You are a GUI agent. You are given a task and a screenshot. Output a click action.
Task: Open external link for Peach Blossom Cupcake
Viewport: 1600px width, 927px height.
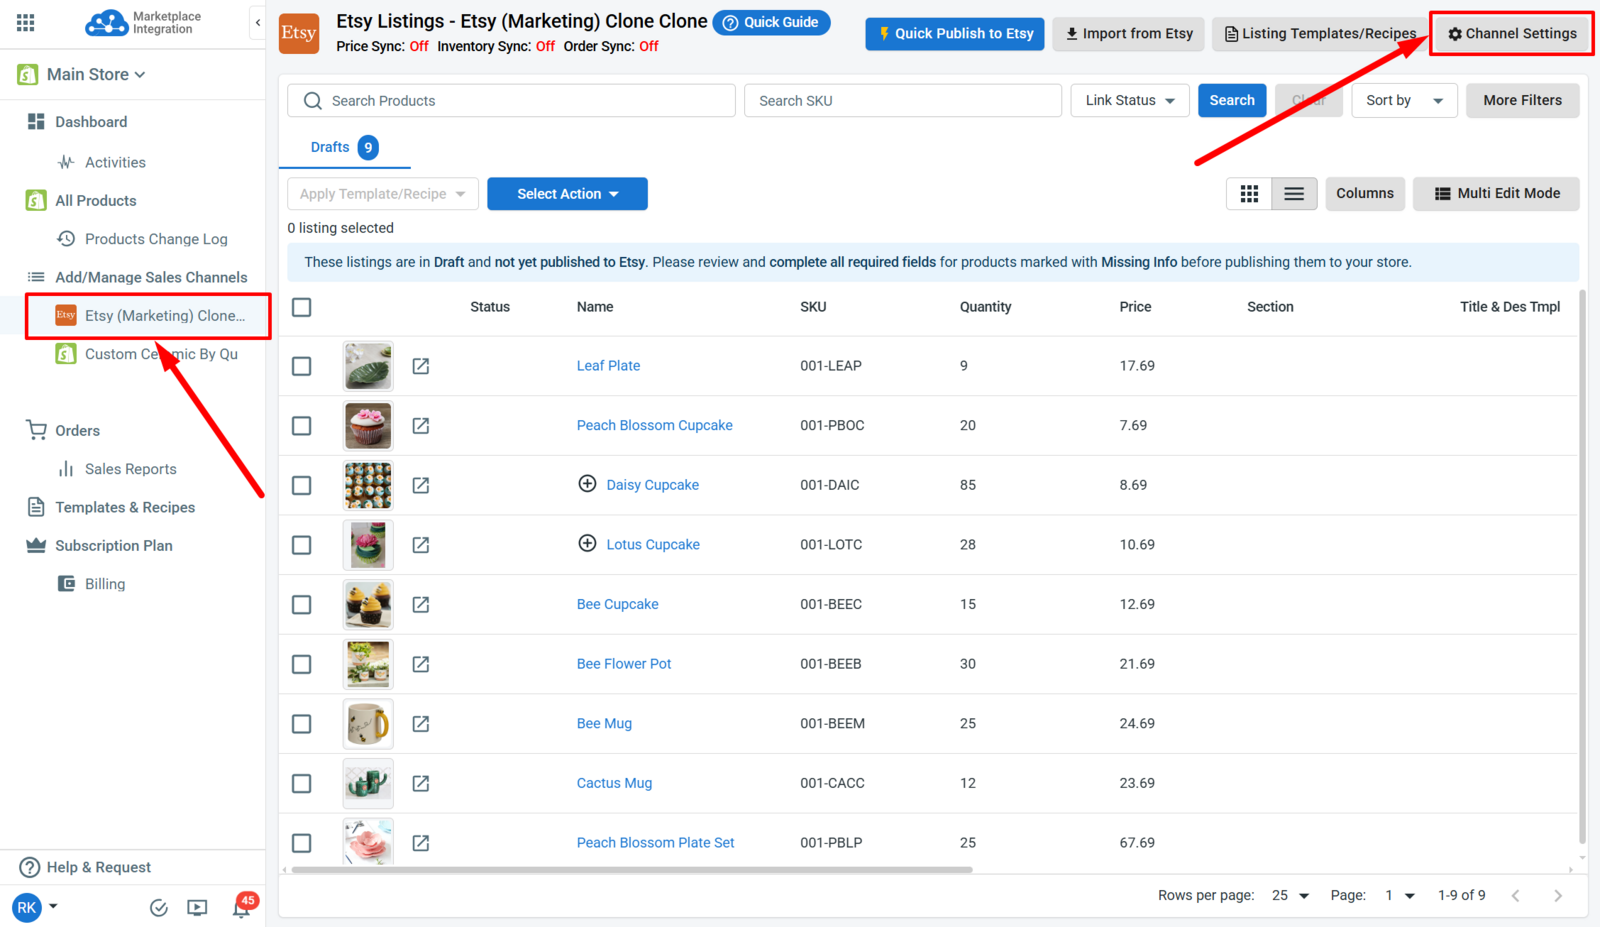point(421,426)
